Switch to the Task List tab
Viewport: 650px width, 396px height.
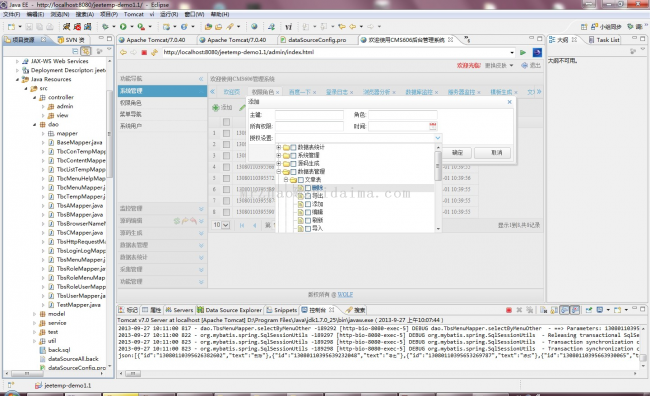point(604,40)
